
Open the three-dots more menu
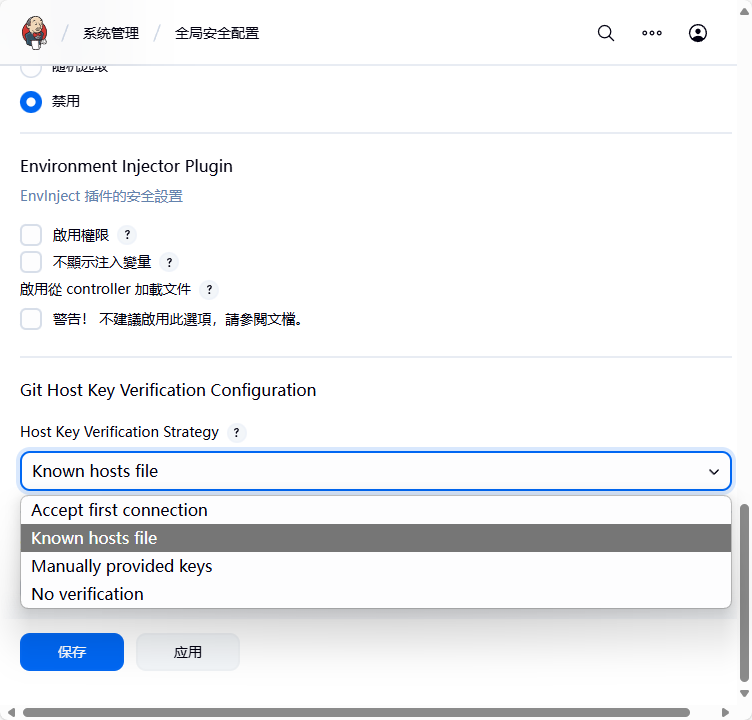coord(652,33)
